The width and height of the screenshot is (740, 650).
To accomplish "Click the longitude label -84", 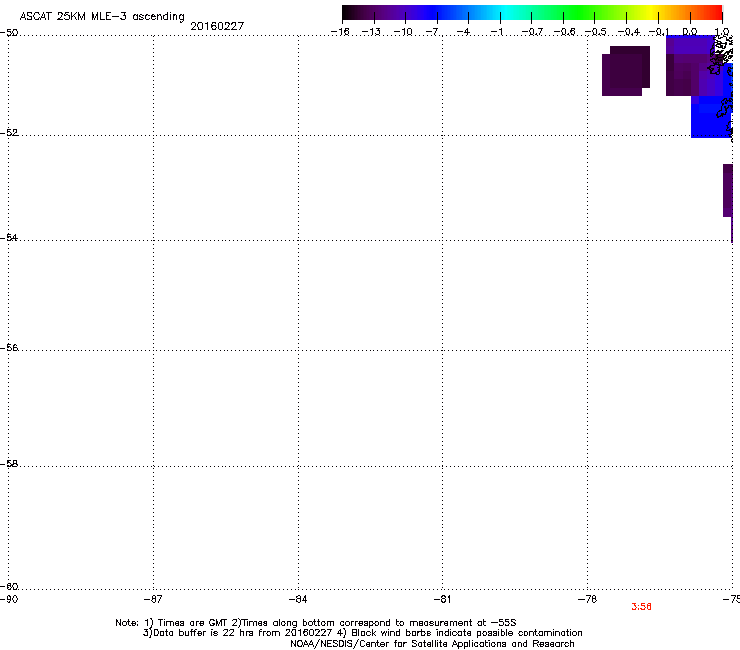I will pos(298,599).
